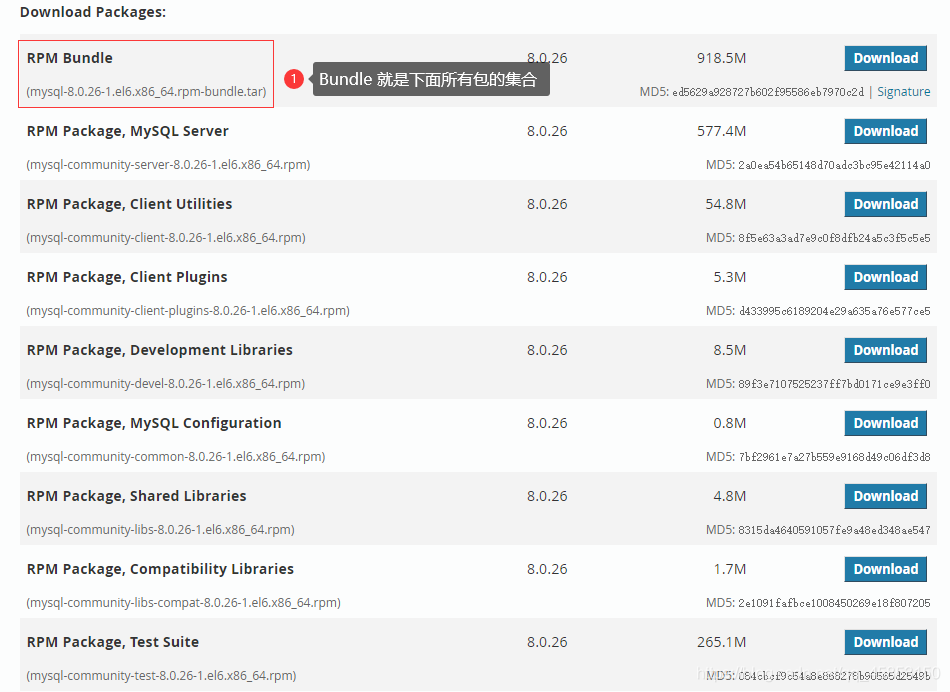Click the 918.5M size value
The height and width of the screenshot is (692, 950).
click(722, 58)
